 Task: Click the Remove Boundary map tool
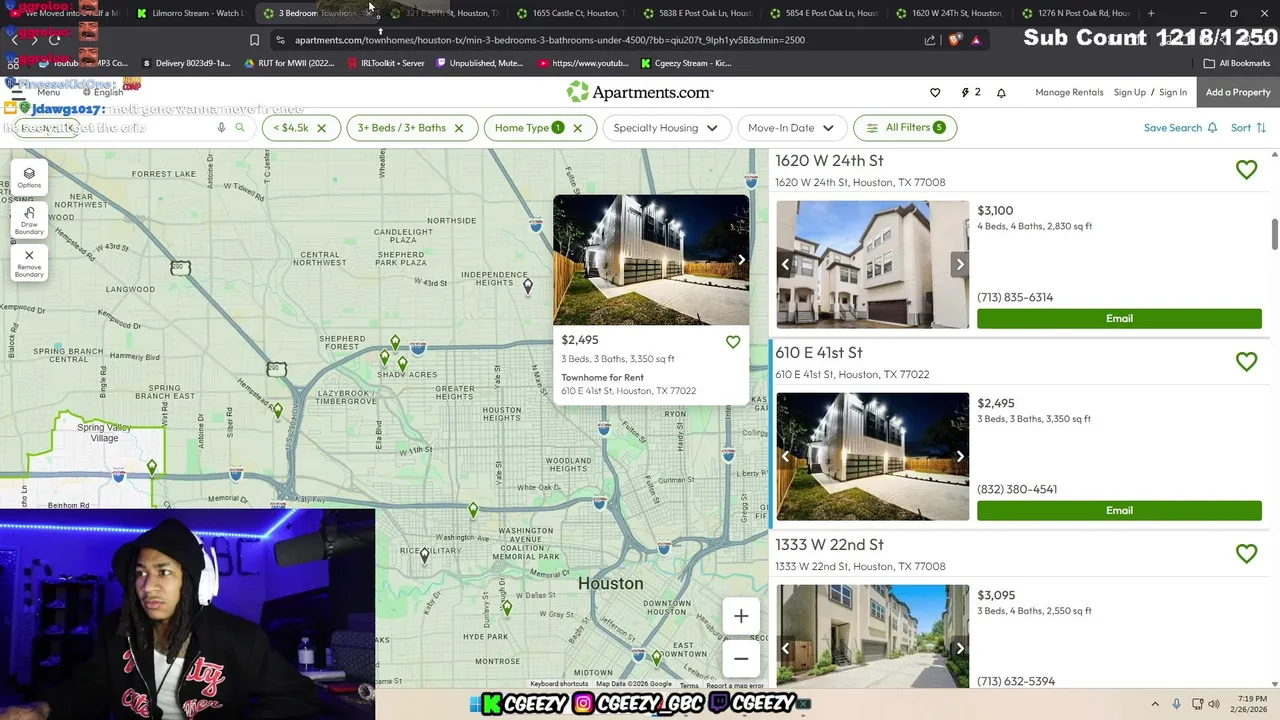pyautogui.click(x=29, y=264)
